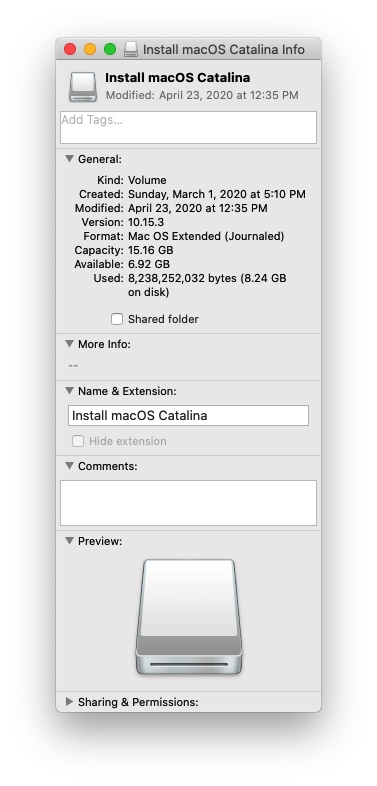
Task: Click the Modified line under the header title
Action: click(x=202, y=95)
